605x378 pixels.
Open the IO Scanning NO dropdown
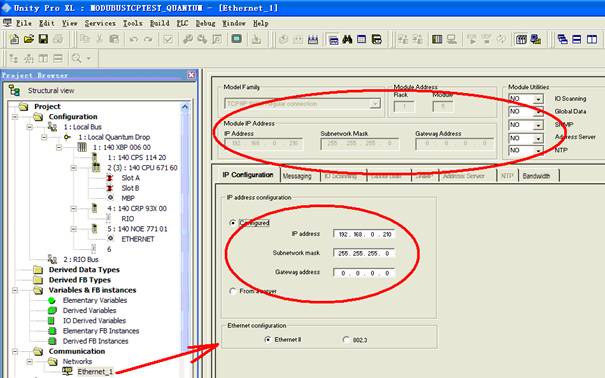coord(538,99)
